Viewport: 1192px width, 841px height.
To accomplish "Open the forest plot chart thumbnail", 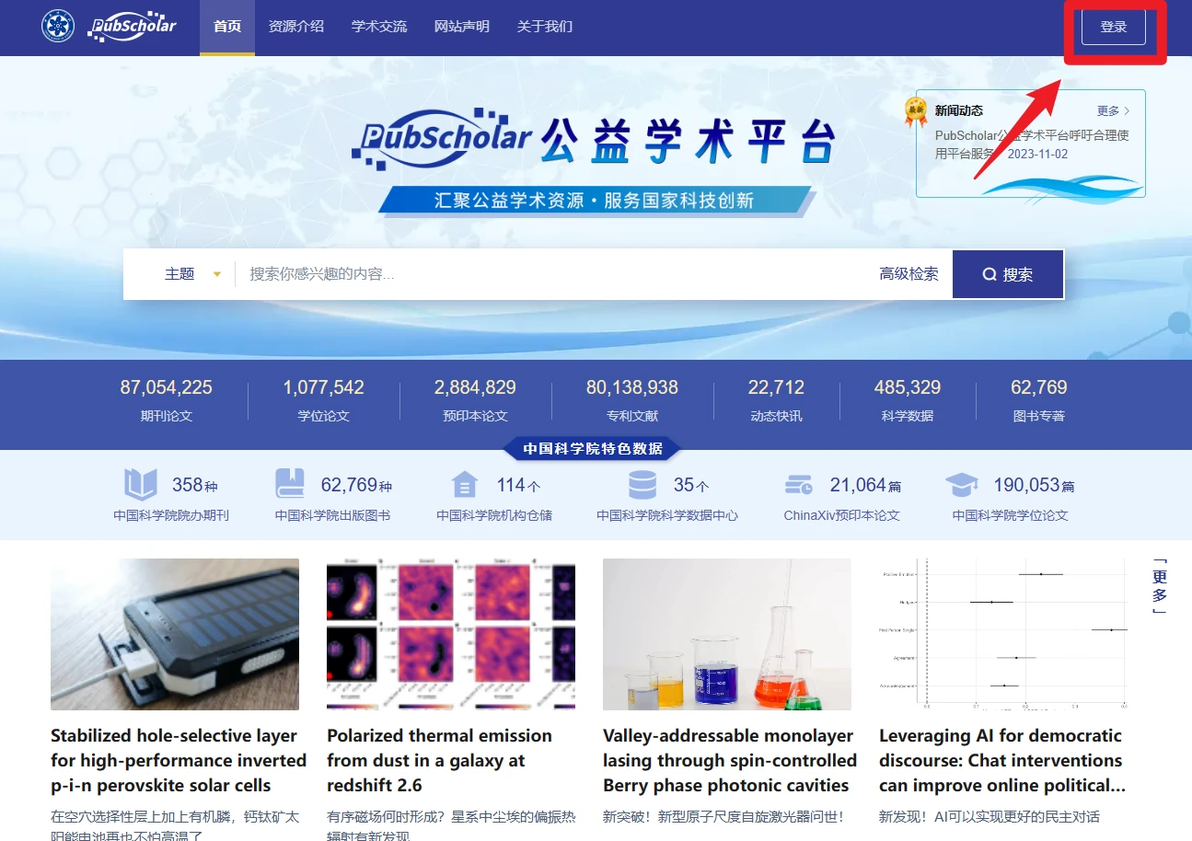I will tap(1003, 634).
